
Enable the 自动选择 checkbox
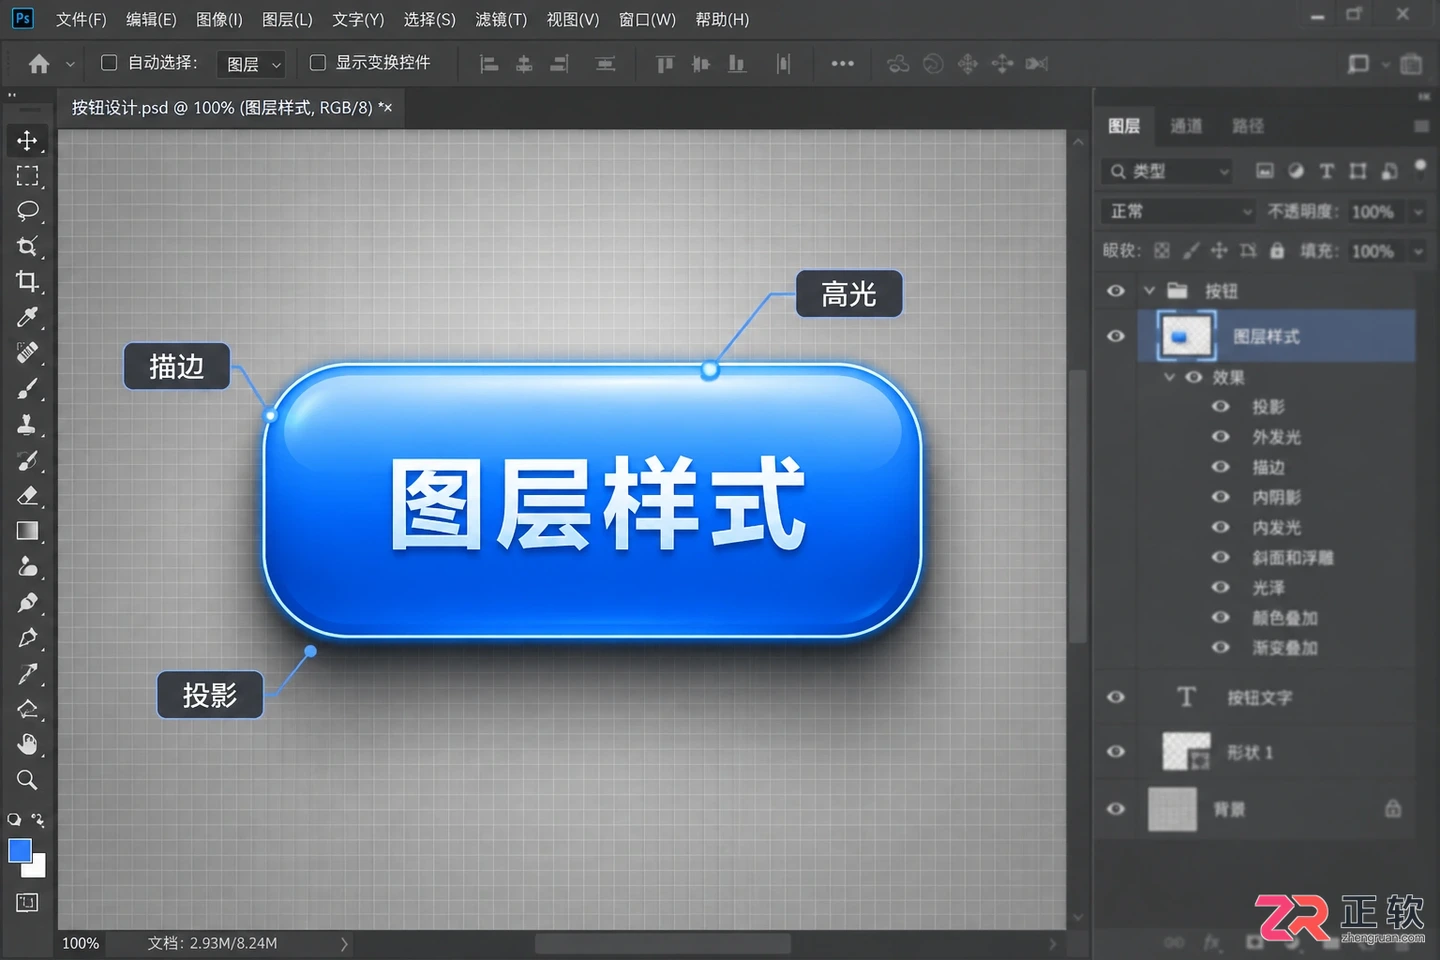(109, 62)
